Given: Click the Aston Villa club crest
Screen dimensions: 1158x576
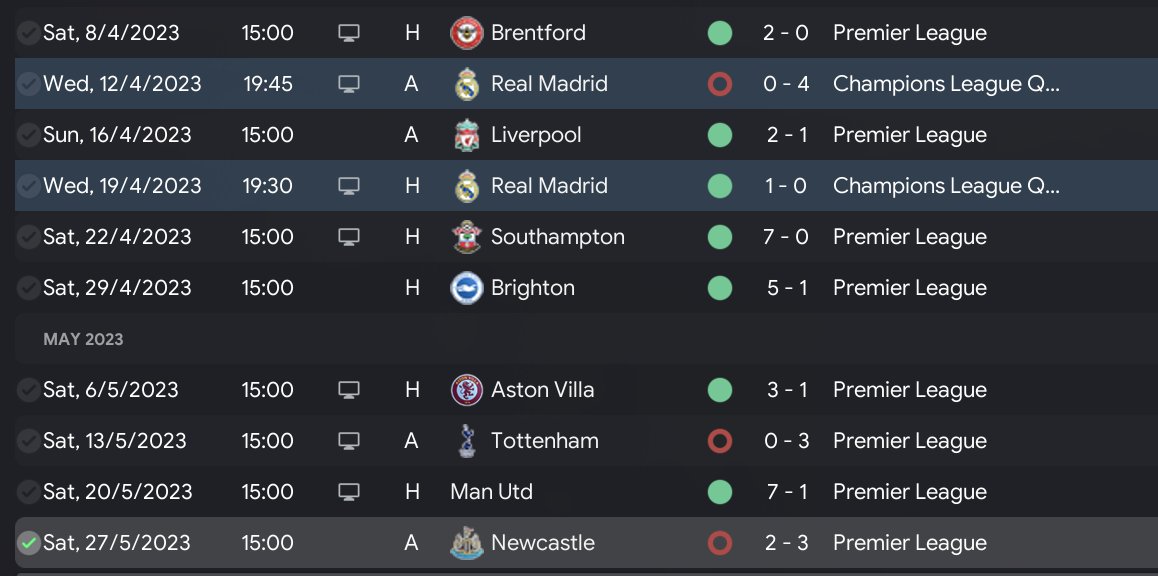Looking at the screenshot, I should (x=466, y=390).
